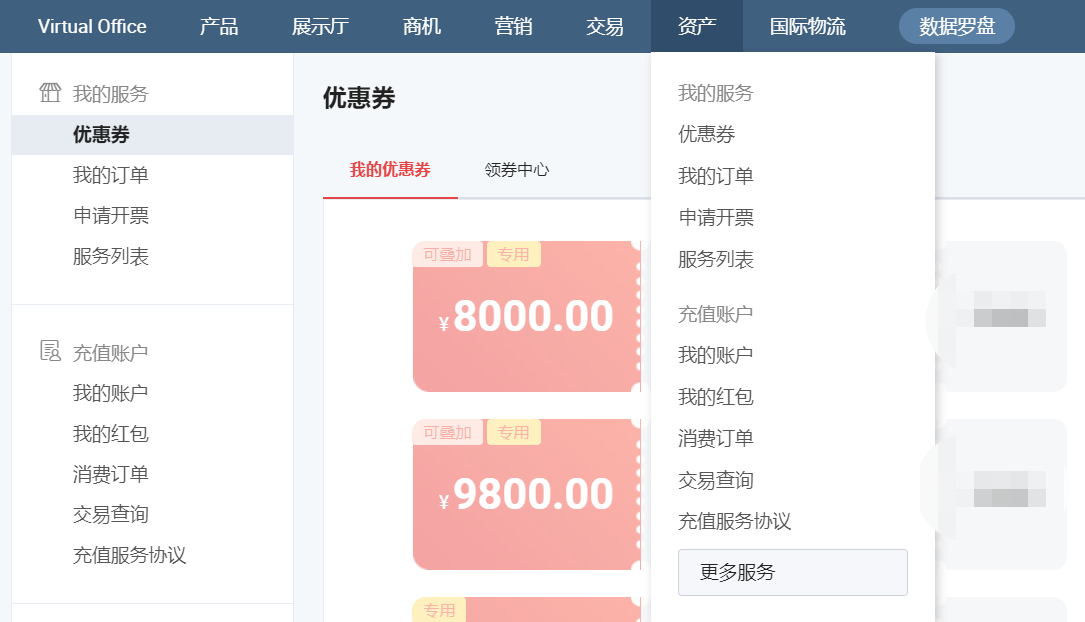Choose 我的红包 in the 资产 dropdown
Viewport: 1085px width, 622px height.
[715, 396]
